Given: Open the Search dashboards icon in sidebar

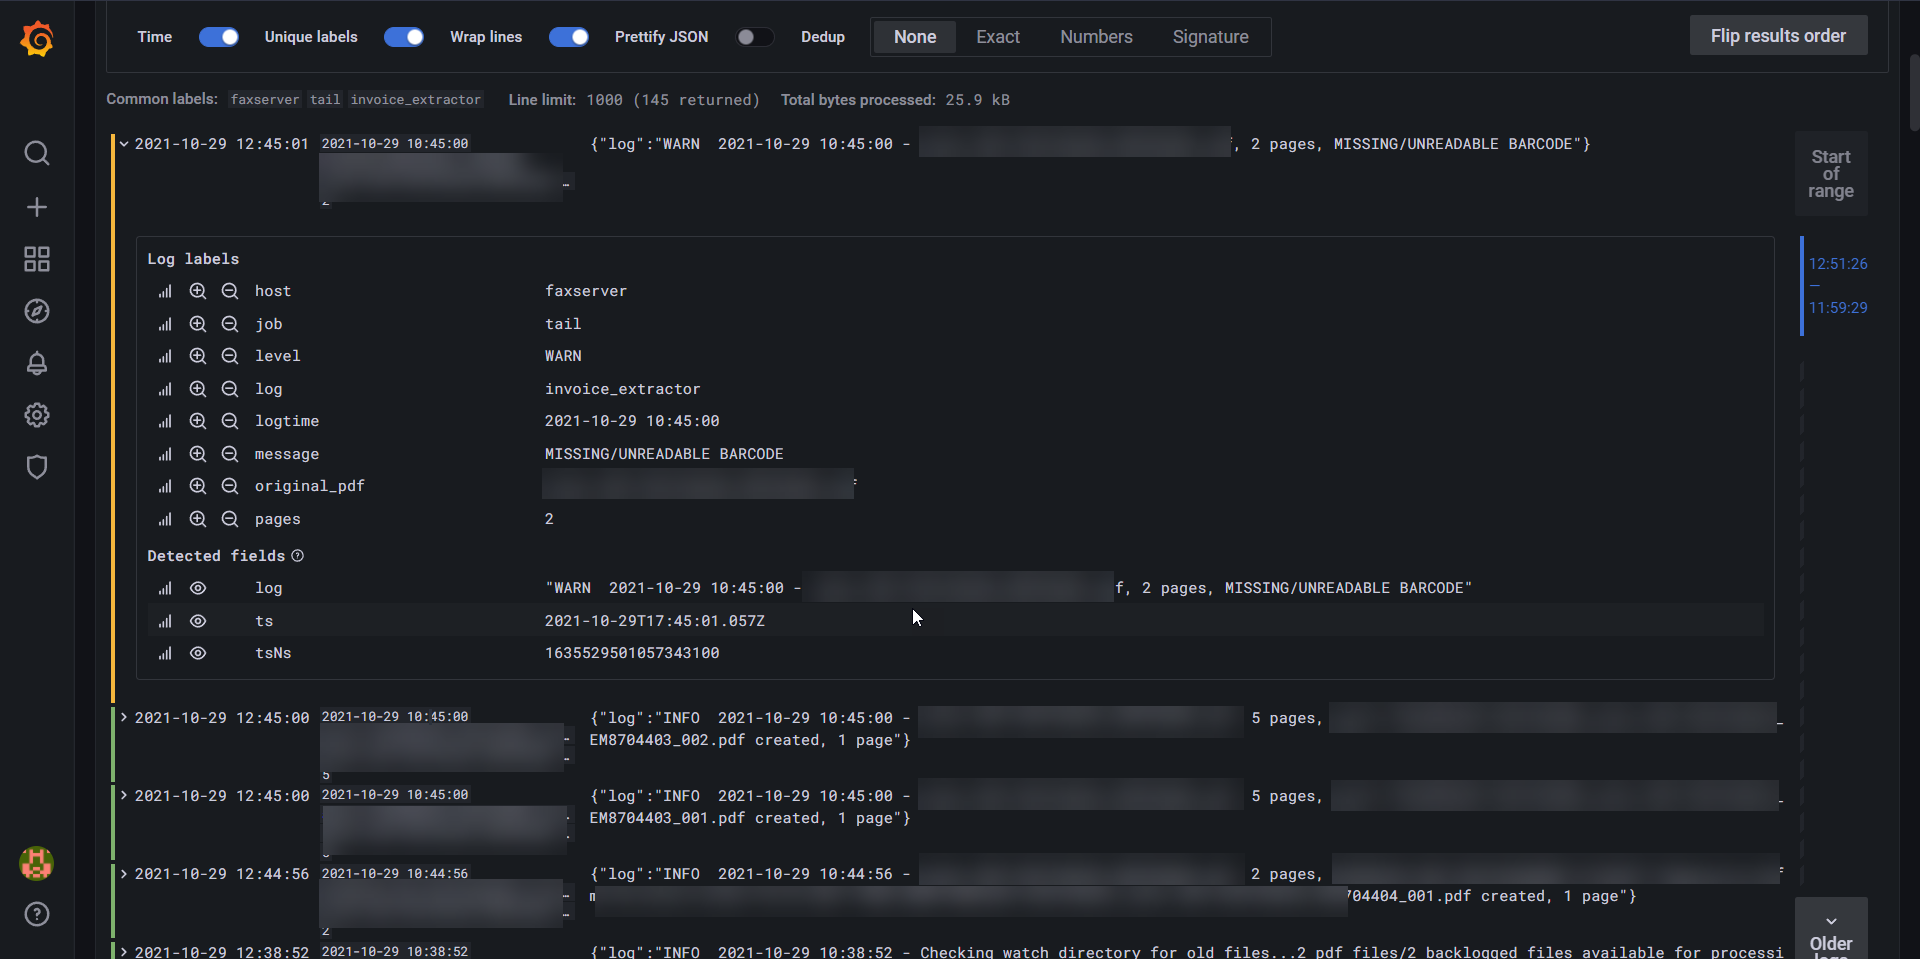Looking at the screenshot, I should point(37,153).
